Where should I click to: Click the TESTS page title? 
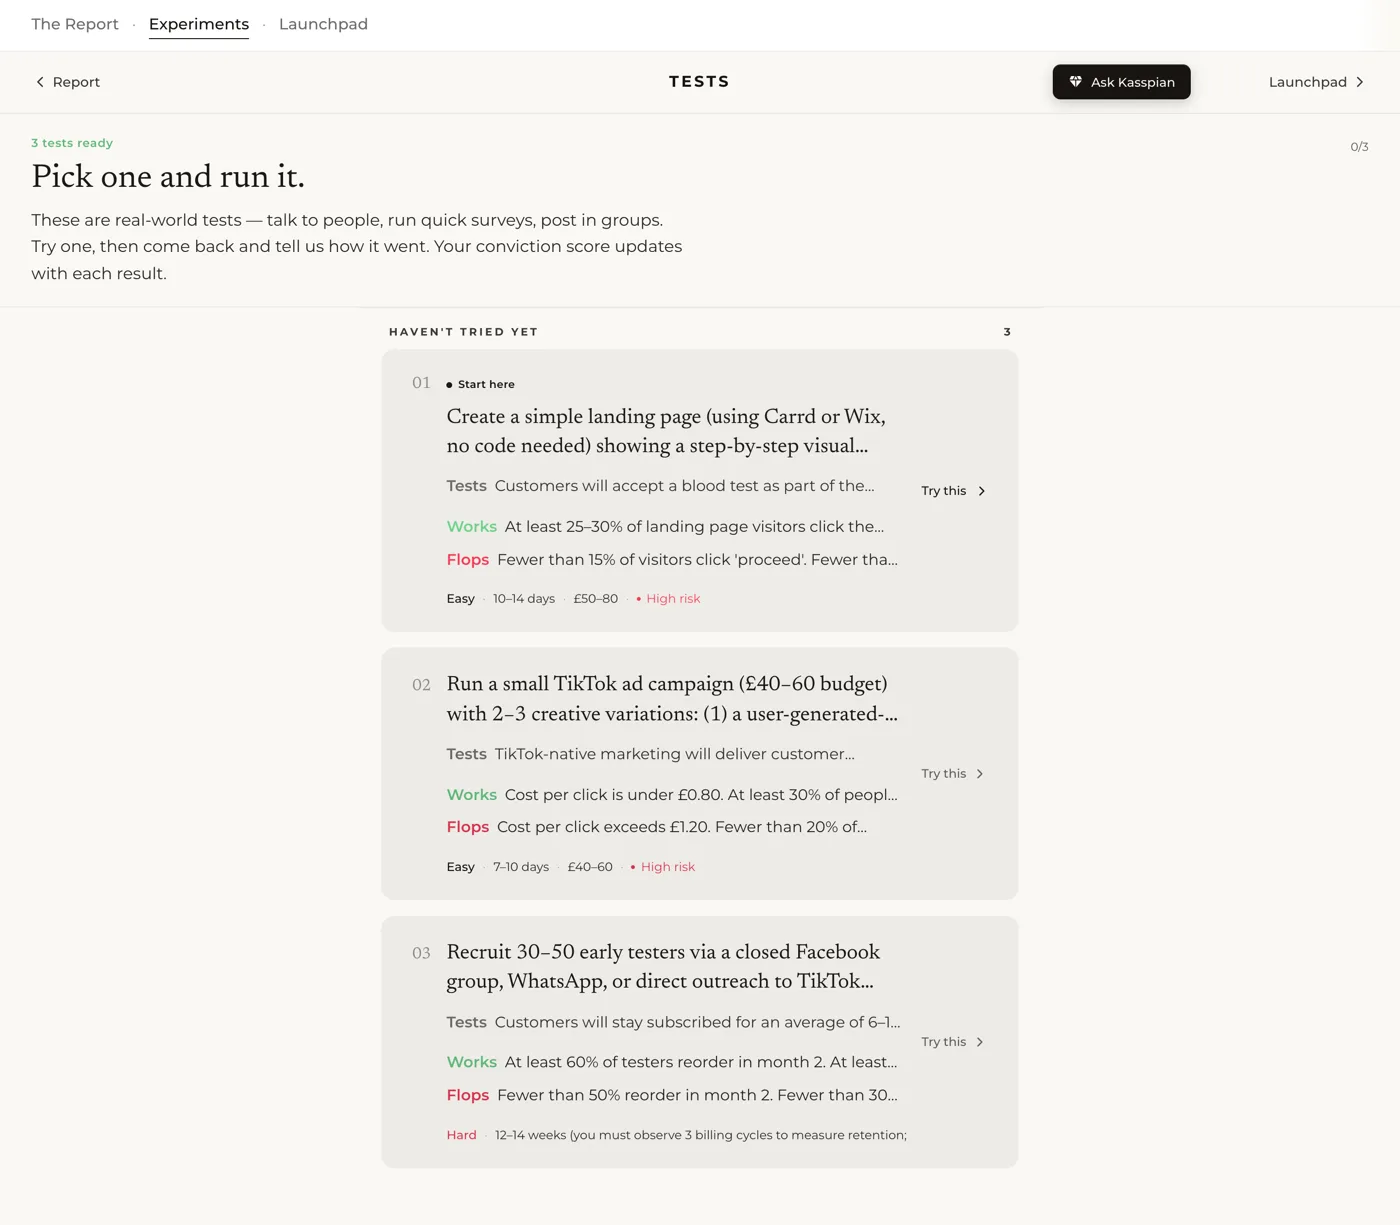point(699,82)
